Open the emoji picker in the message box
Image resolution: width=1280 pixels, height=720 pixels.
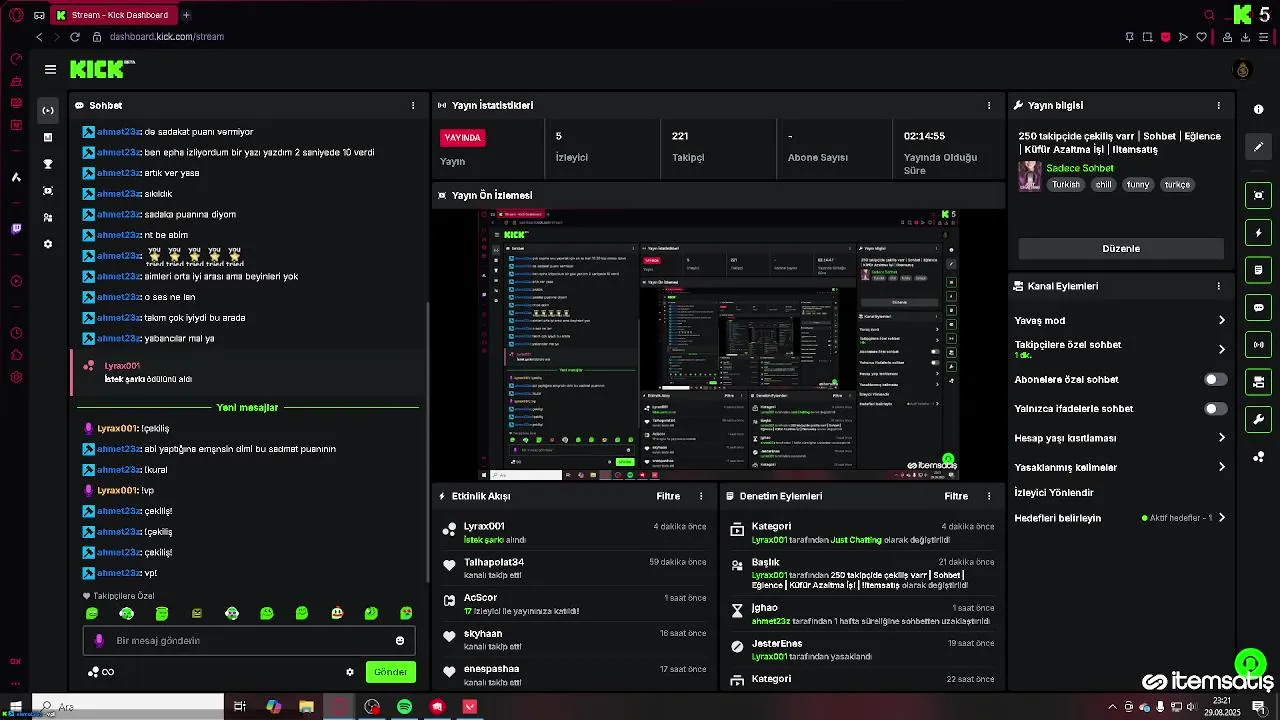[x=400, y=641]
